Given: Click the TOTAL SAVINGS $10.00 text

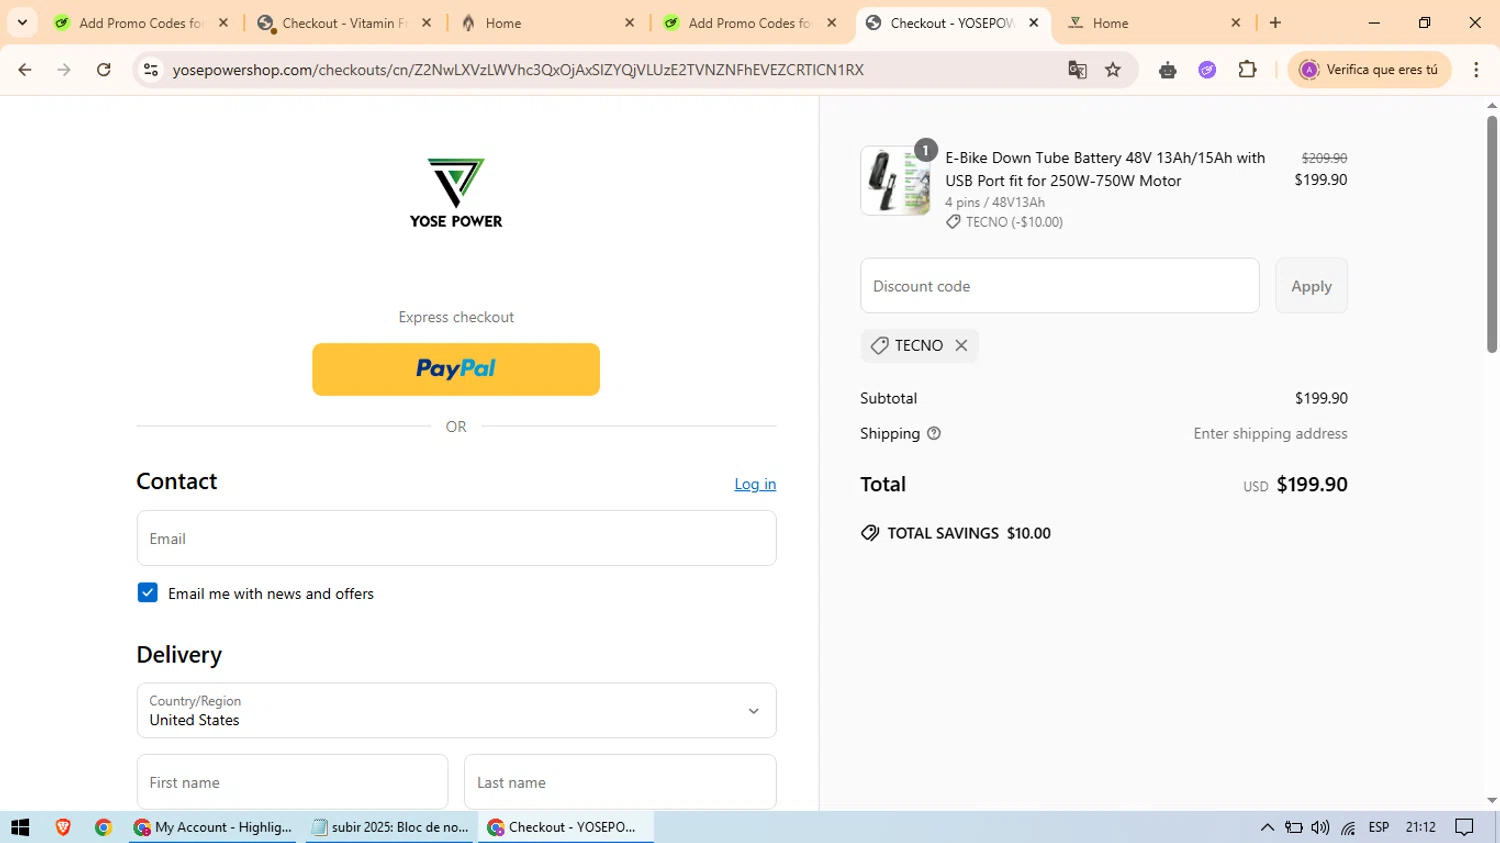Looking at the screenshot, I should (x=968, y=533).
